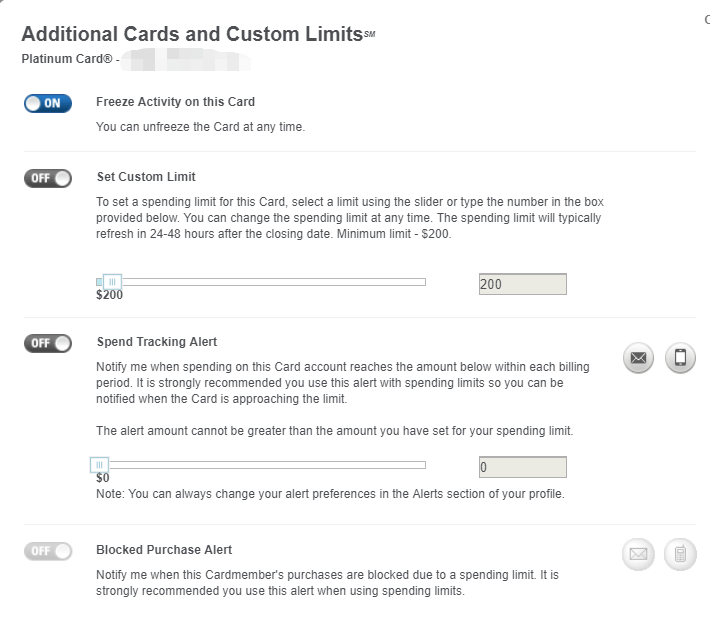Click the "Additional Cards and Custom Limits" heading

tap(192, 35)
